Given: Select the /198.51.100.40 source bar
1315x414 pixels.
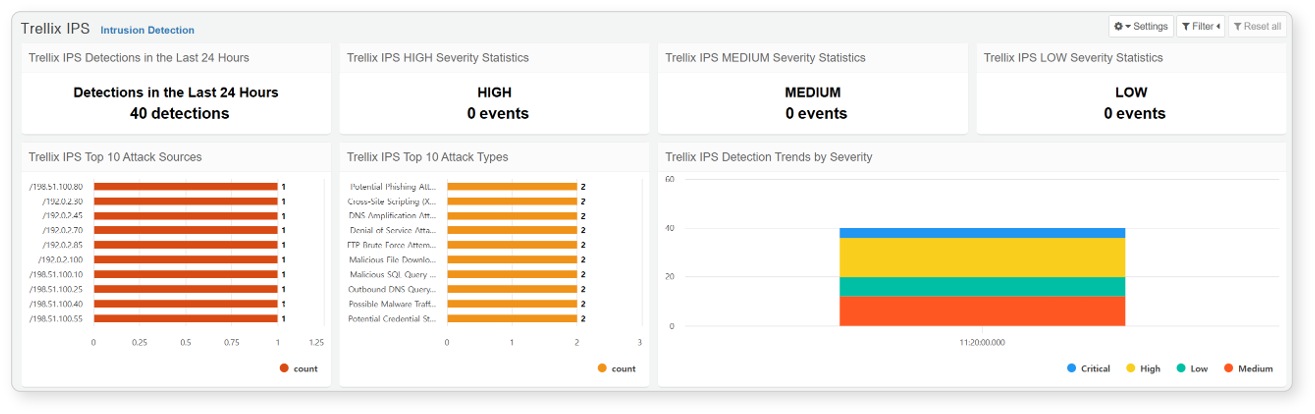Looking at the screenshot, I should click(x=185, y=304).
